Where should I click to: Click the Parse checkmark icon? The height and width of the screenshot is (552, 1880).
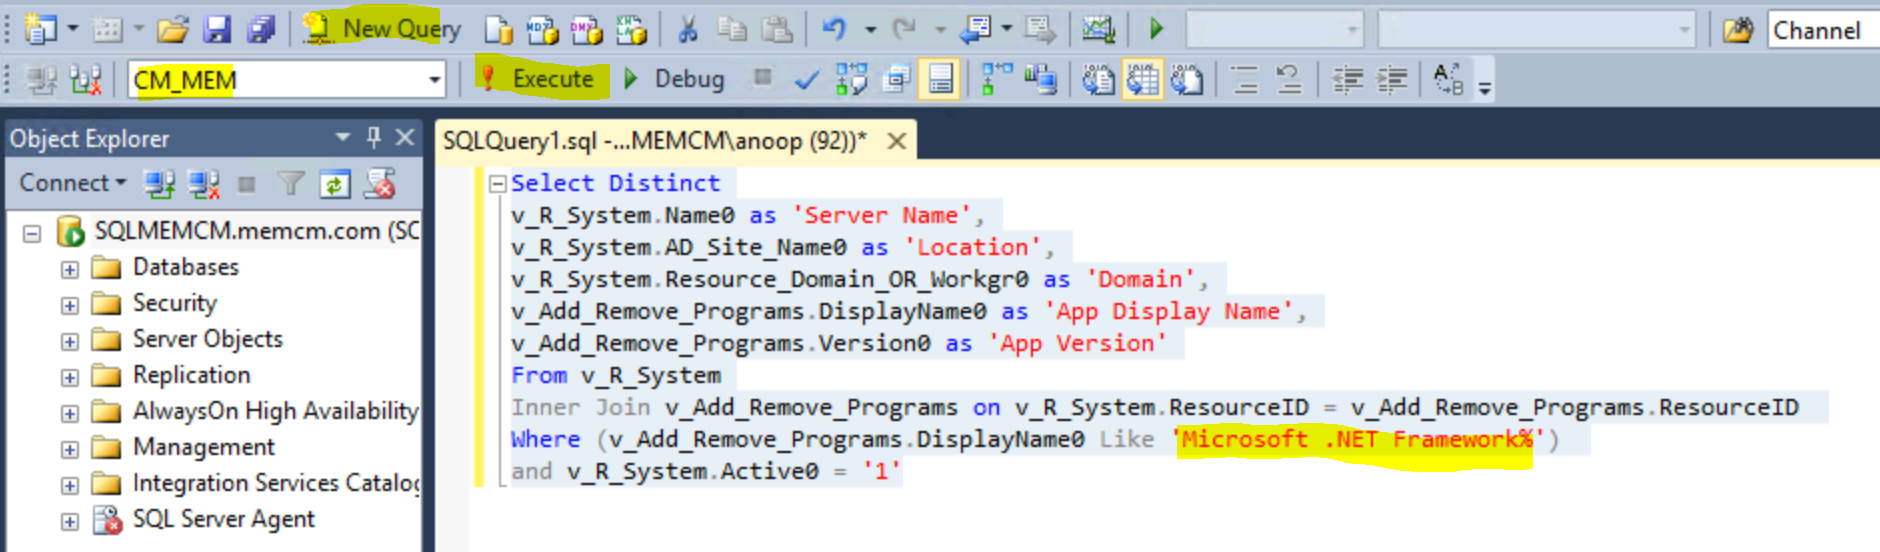(806, 79)
